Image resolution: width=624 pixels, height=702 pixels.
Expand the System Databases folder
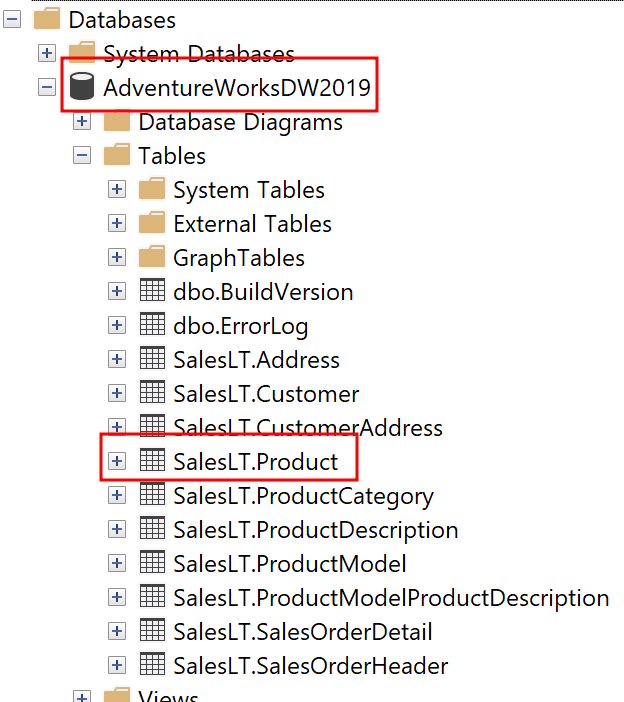(x=47, y=53)
